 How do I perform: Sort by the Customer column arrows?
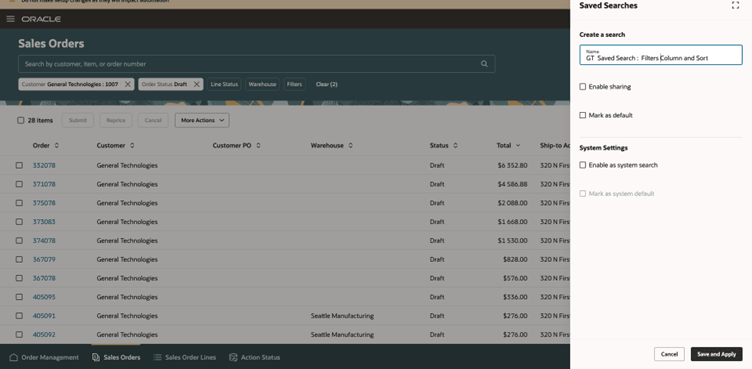coord(132,145)
